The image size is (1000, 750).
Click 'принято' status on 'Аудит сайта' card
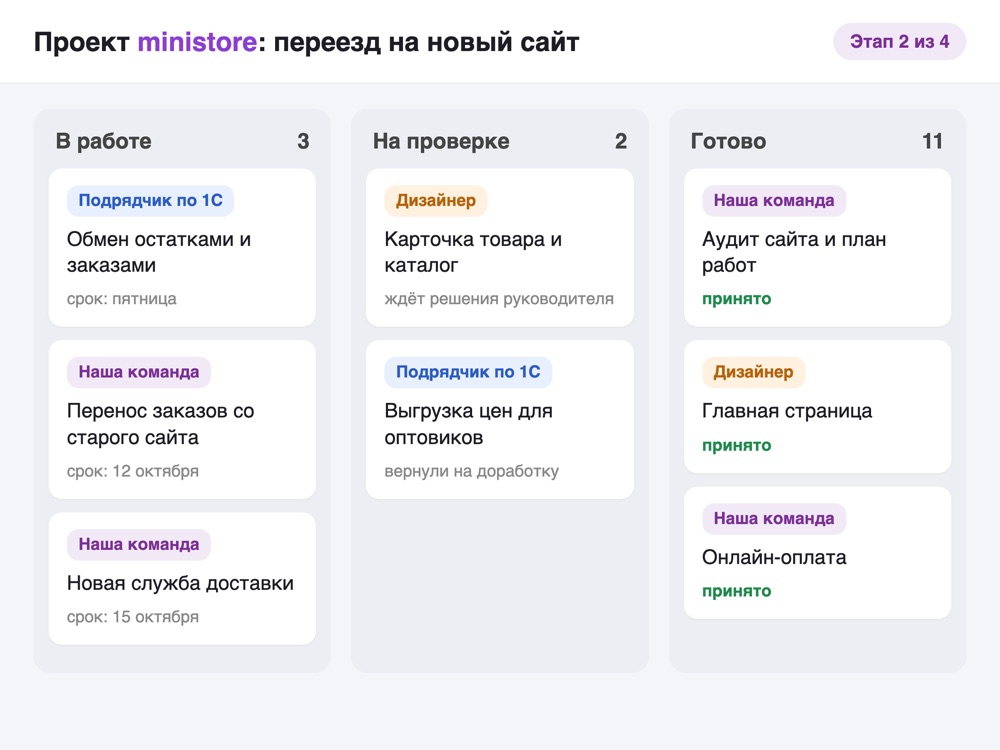point(737,298)
